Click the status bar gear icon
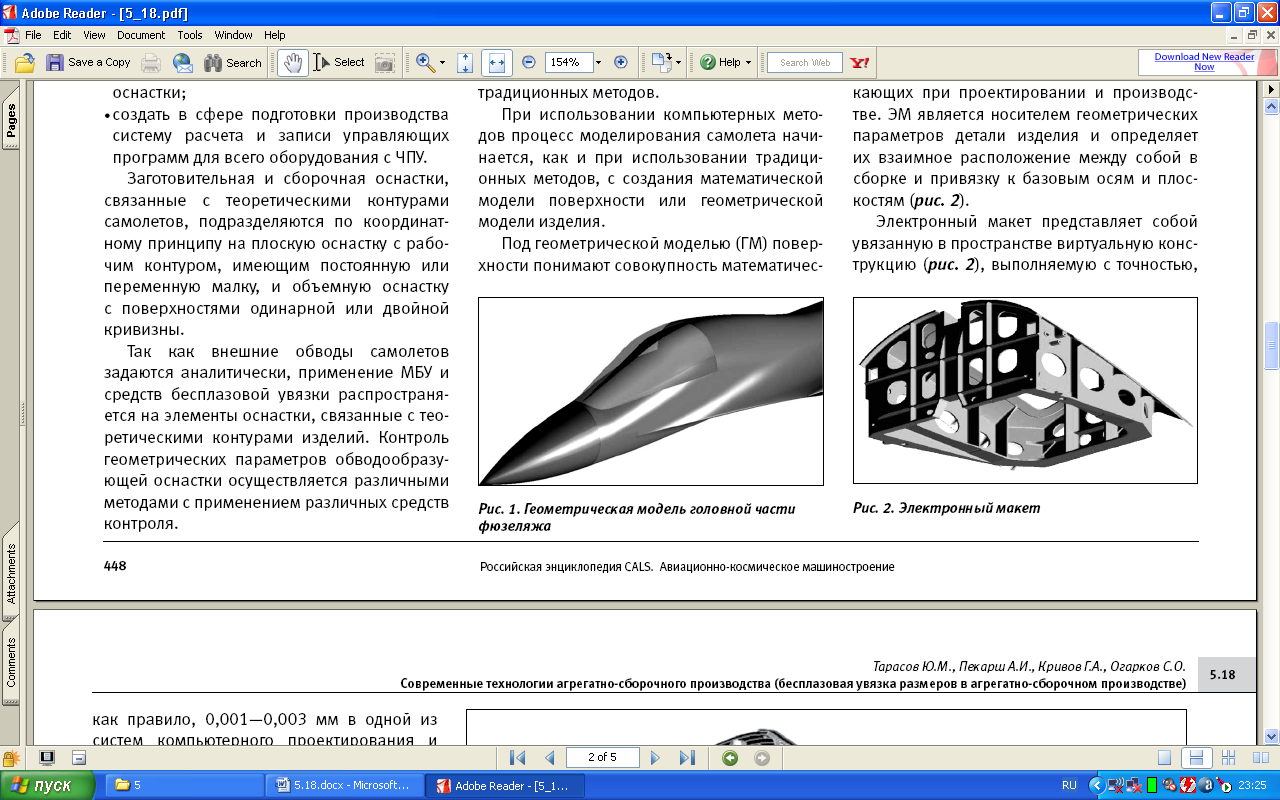 coord(11,758)
